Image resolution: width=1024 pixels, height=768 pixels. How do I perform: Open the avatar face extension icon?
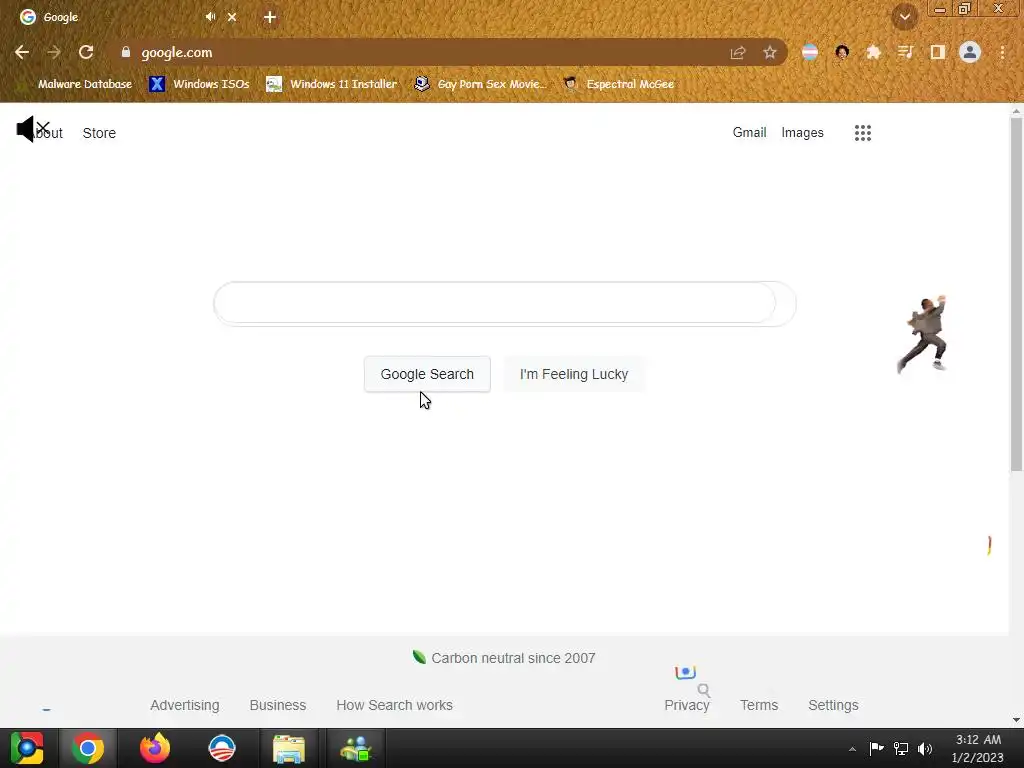842,53
